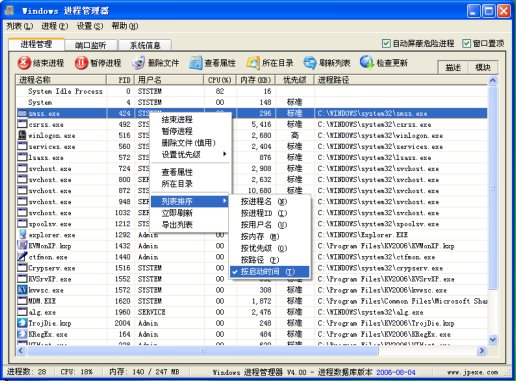This screenshot has height=381, width=516.
Task: Click the 进程路径 column header
Action: (401, 80)
